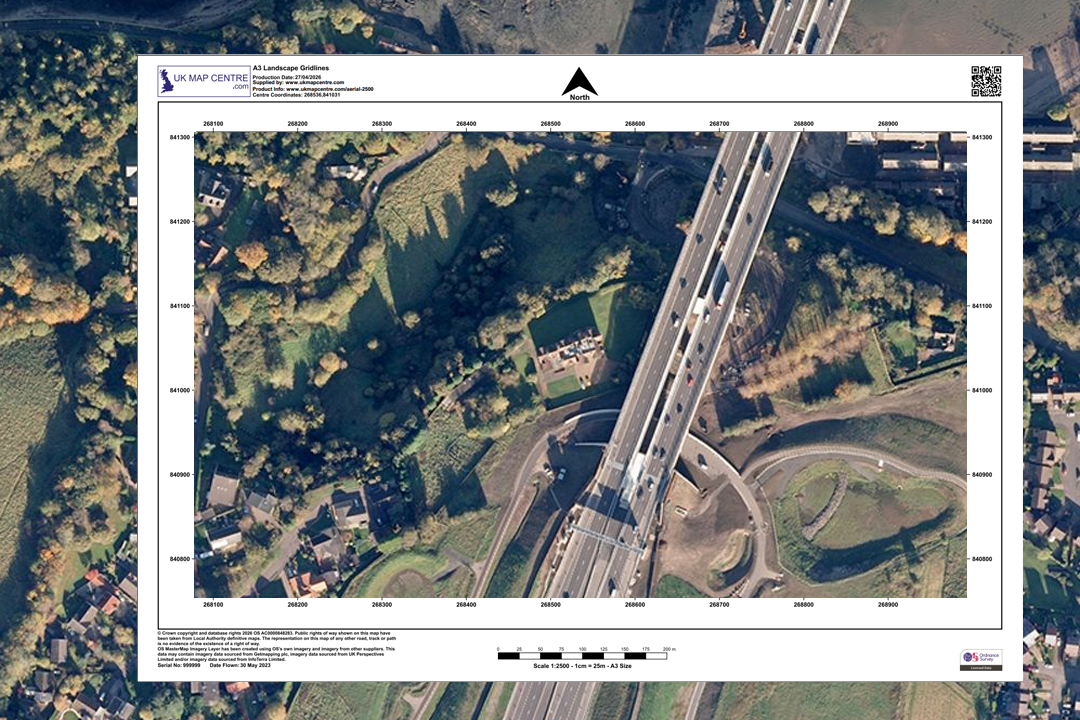
Task: Click the UK Map Centre logo
Action: click(202, 80)
